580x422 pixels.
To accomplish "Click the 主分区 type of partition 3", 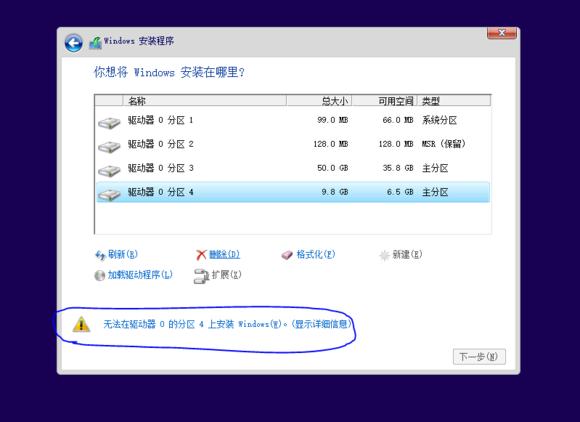I will [435, 168].
